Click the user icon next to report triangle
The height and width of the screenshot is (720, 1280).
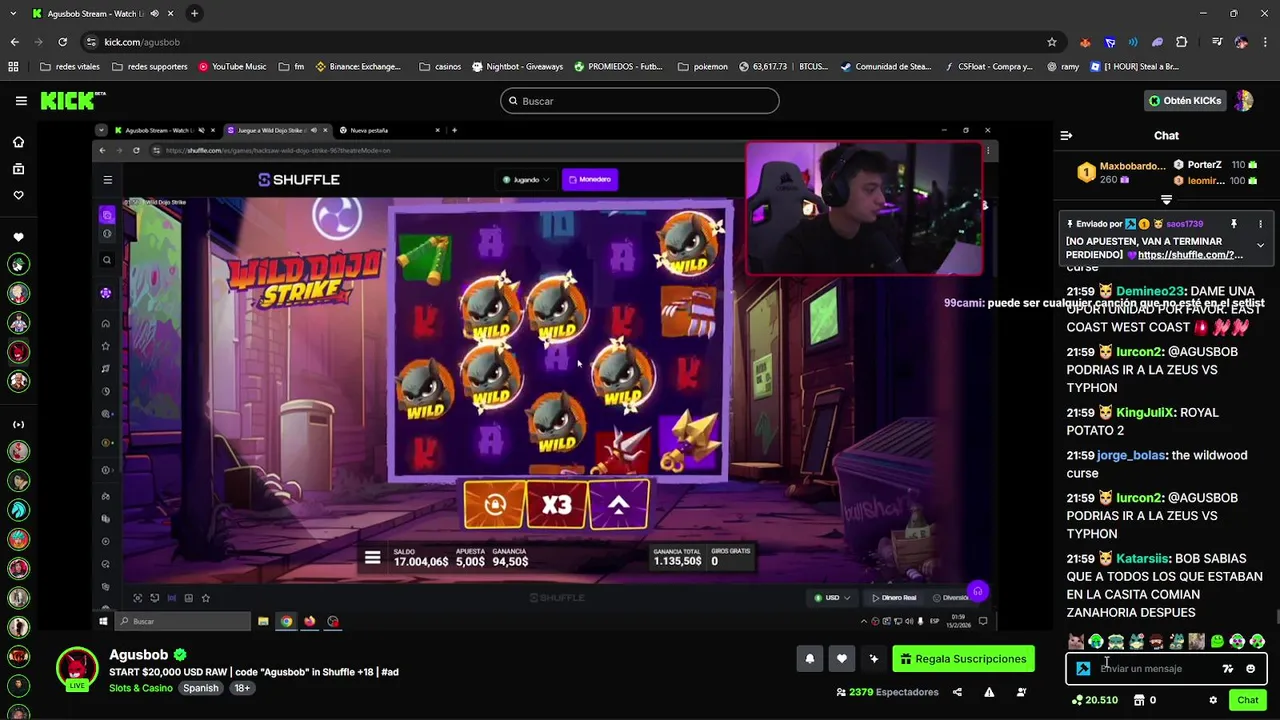pos(1021,692)
